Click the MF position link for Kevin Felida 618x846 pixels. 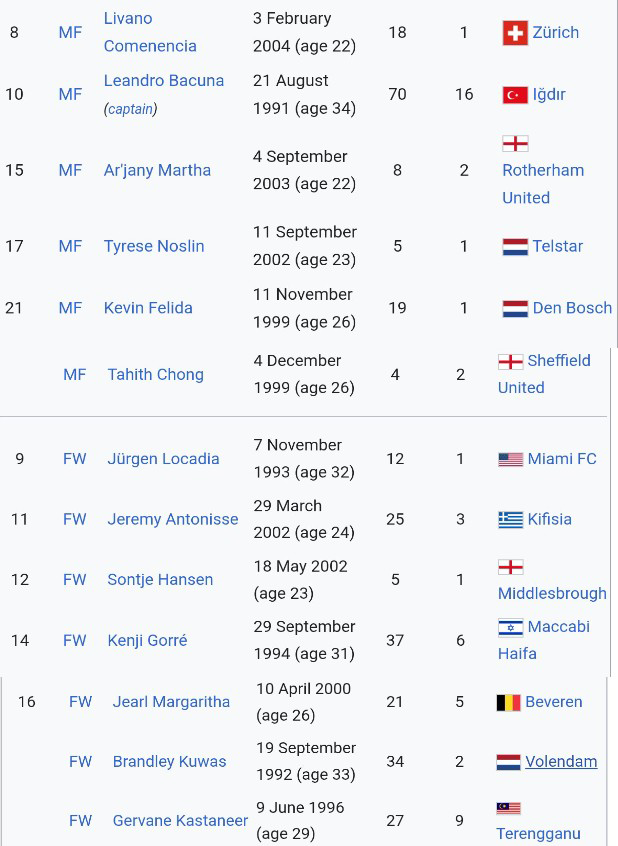(x=70, y=308)
